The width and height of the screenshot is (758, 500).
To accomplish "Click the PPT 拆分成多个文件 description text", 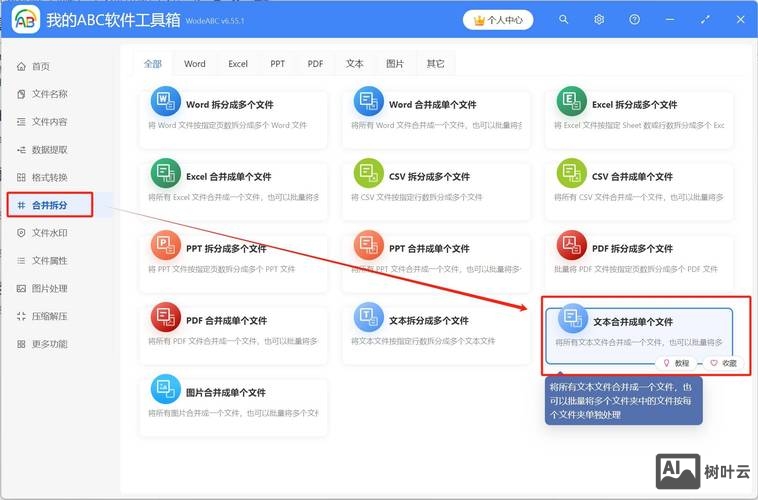I will click(221, 269).
